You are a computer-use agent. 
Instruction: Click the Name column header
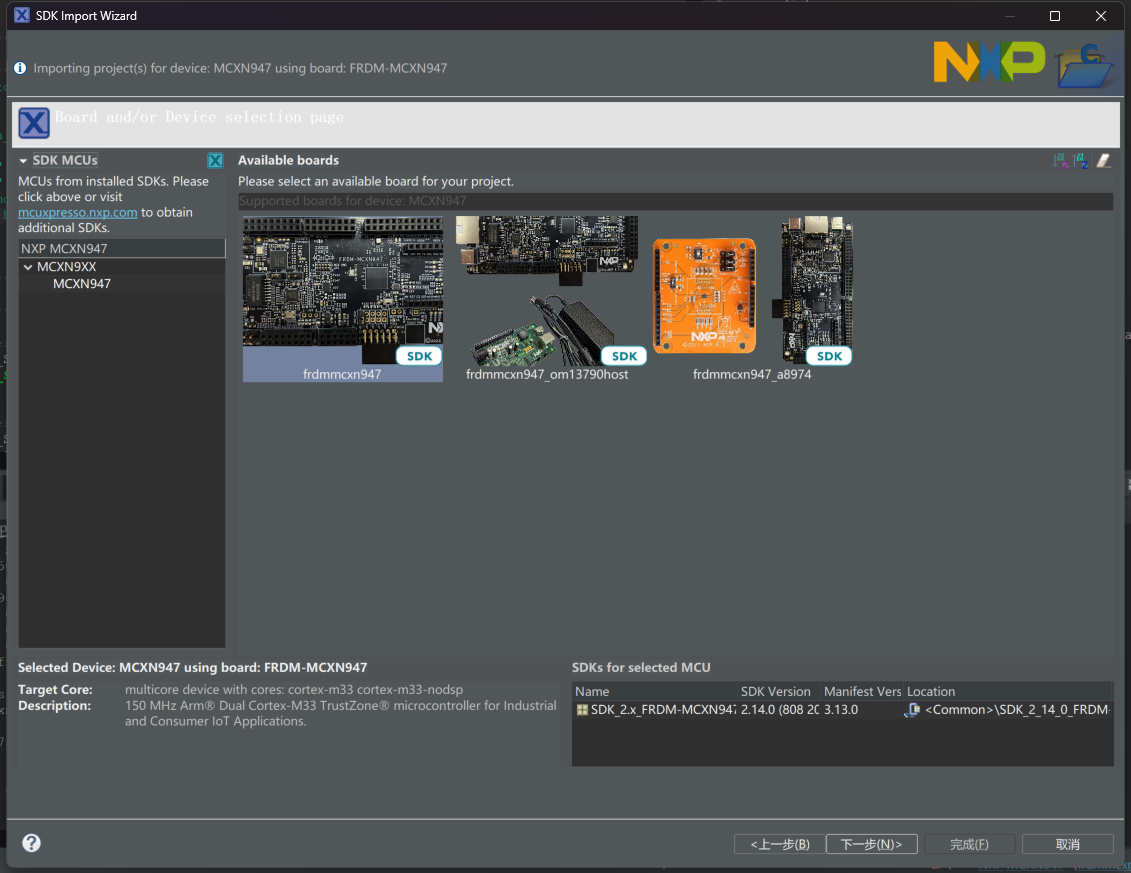coord(654,691)
